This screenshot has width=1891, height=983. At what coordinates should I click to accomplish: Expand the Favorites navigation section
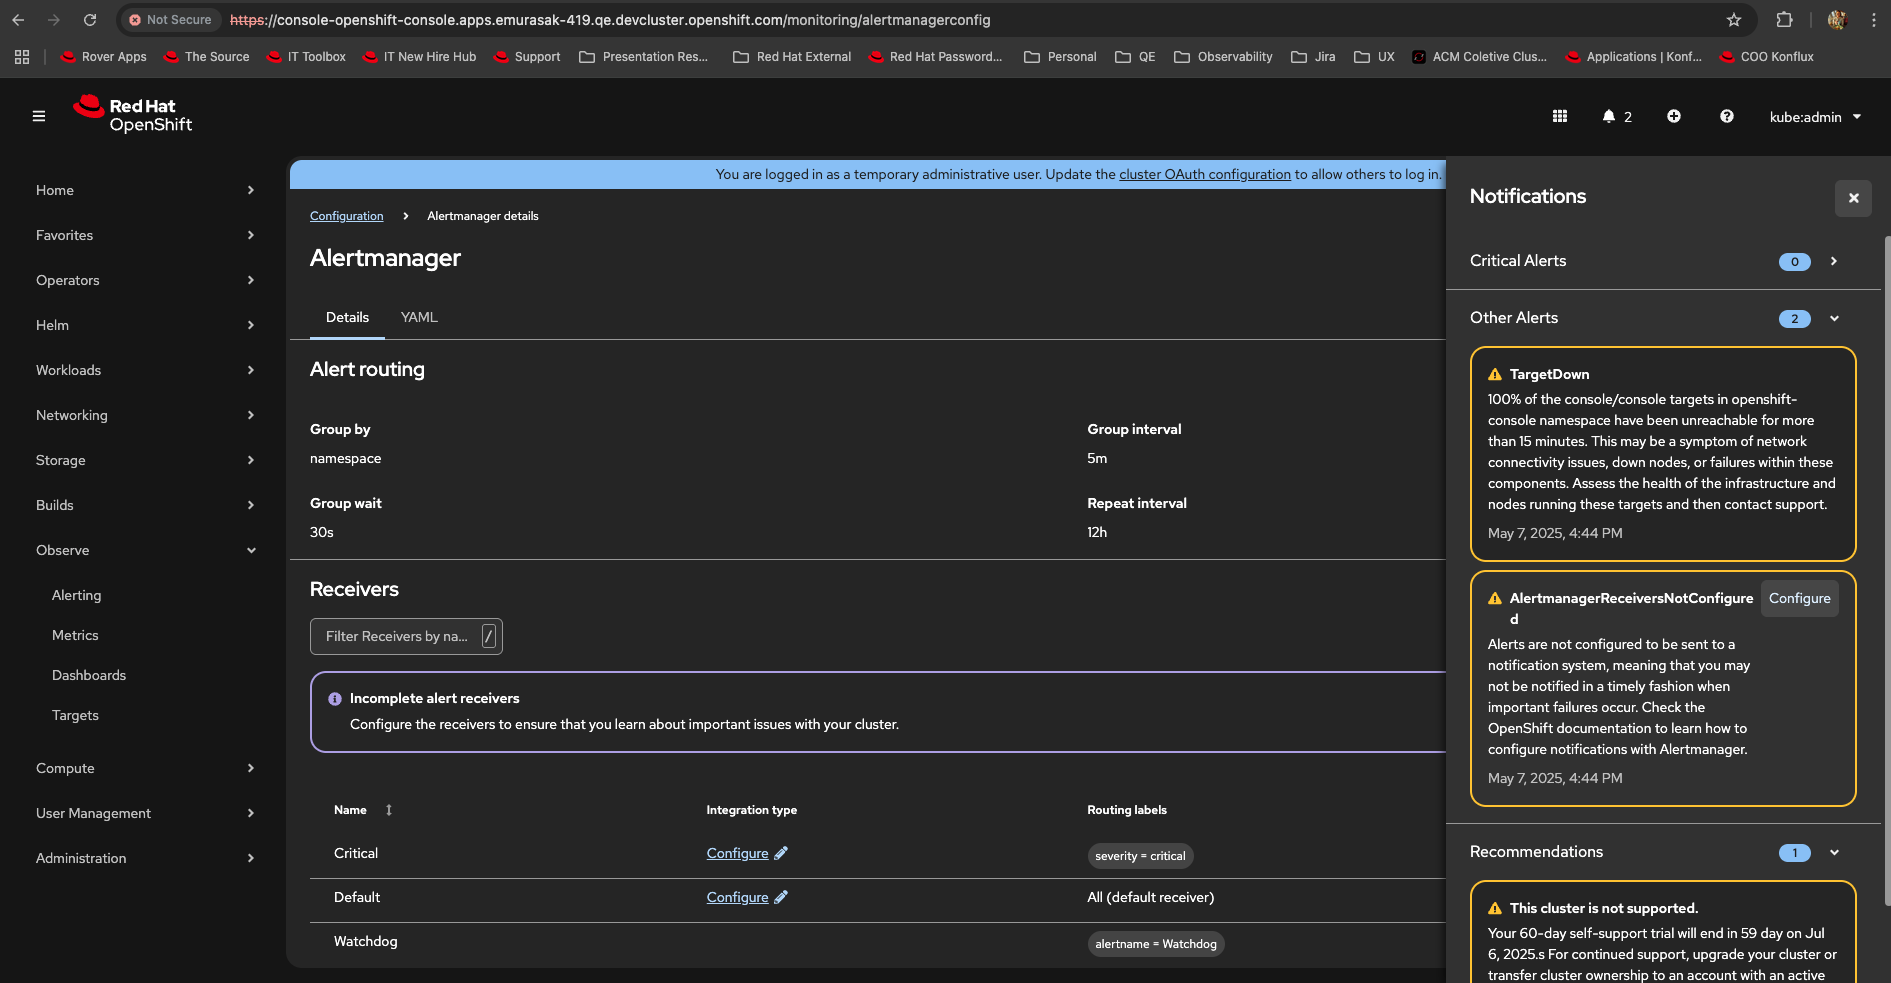click(x=145, y=235)
